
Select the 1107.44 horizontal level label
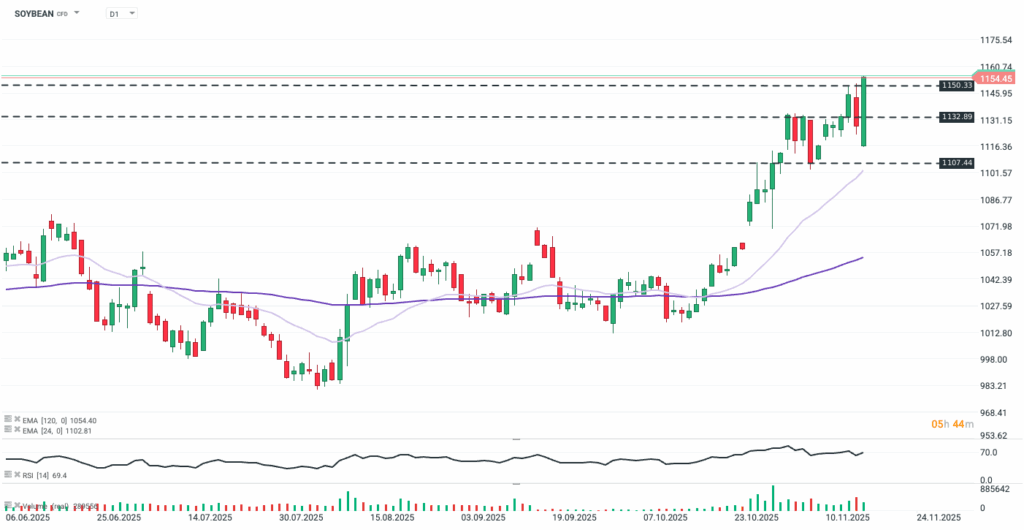(956, 163)
